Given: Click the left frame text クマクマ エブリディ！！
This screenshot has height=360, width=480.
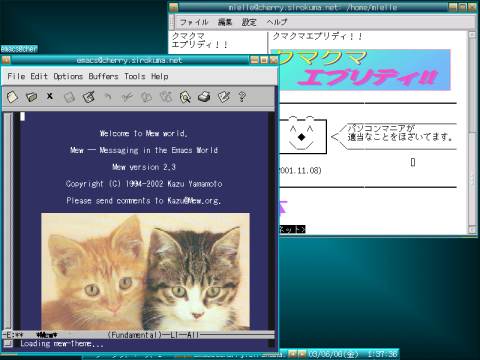Looking at the screenshot, I should 199,40.
